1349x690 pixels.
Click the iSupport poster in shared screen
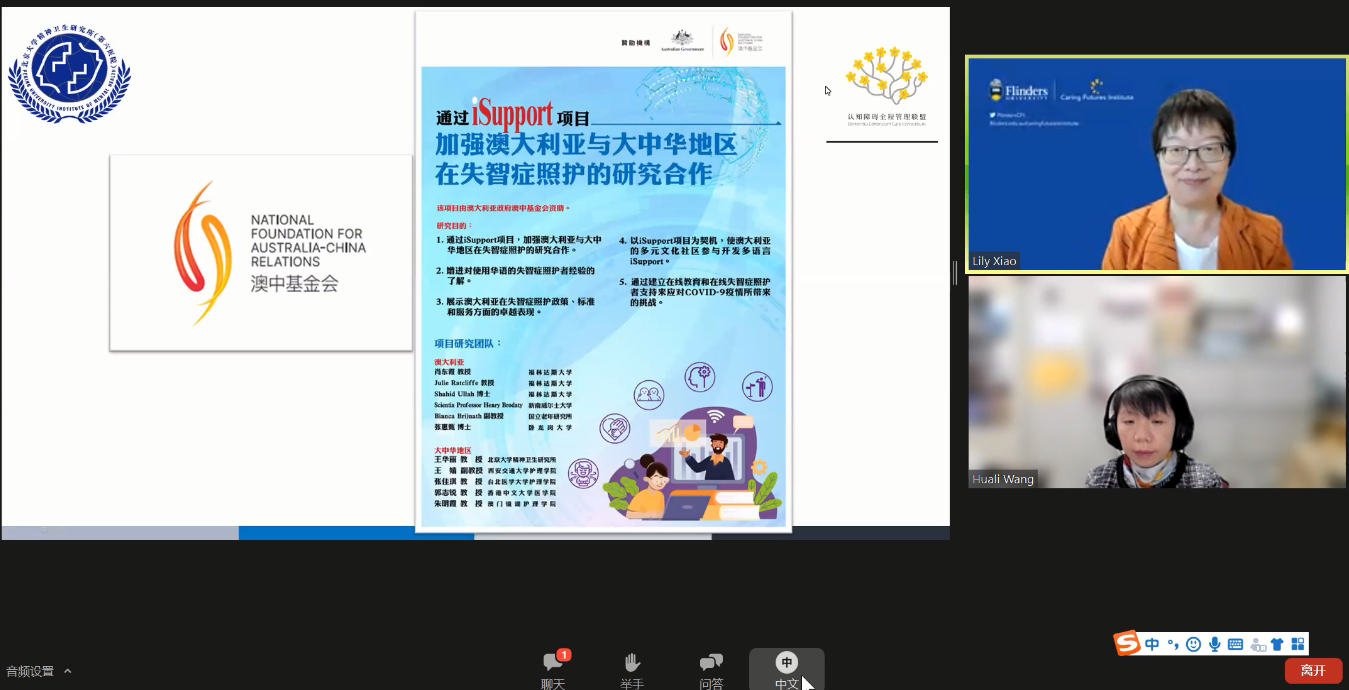pyautogui.click(x=603, y=270)
